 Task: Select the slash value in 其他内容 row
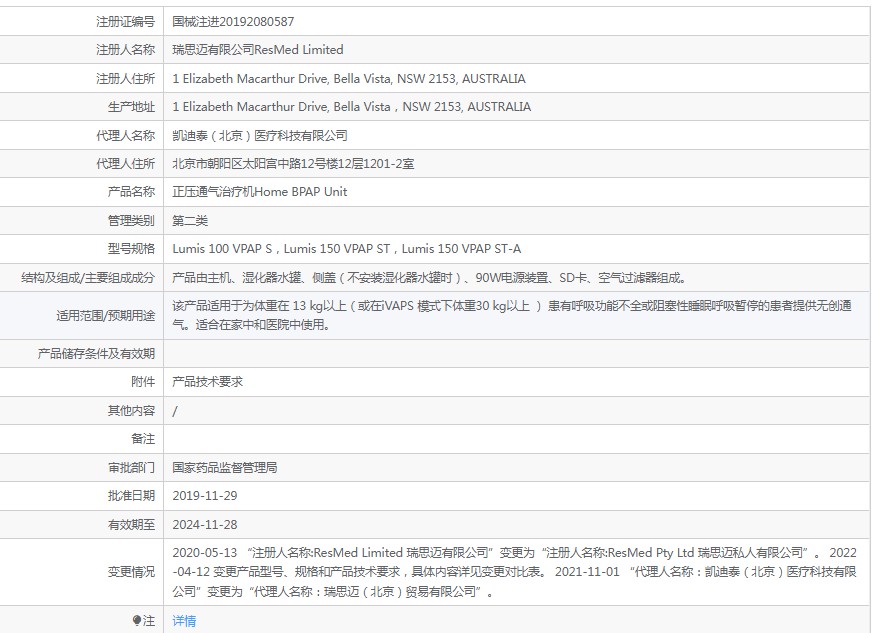[x=175, y=411]
